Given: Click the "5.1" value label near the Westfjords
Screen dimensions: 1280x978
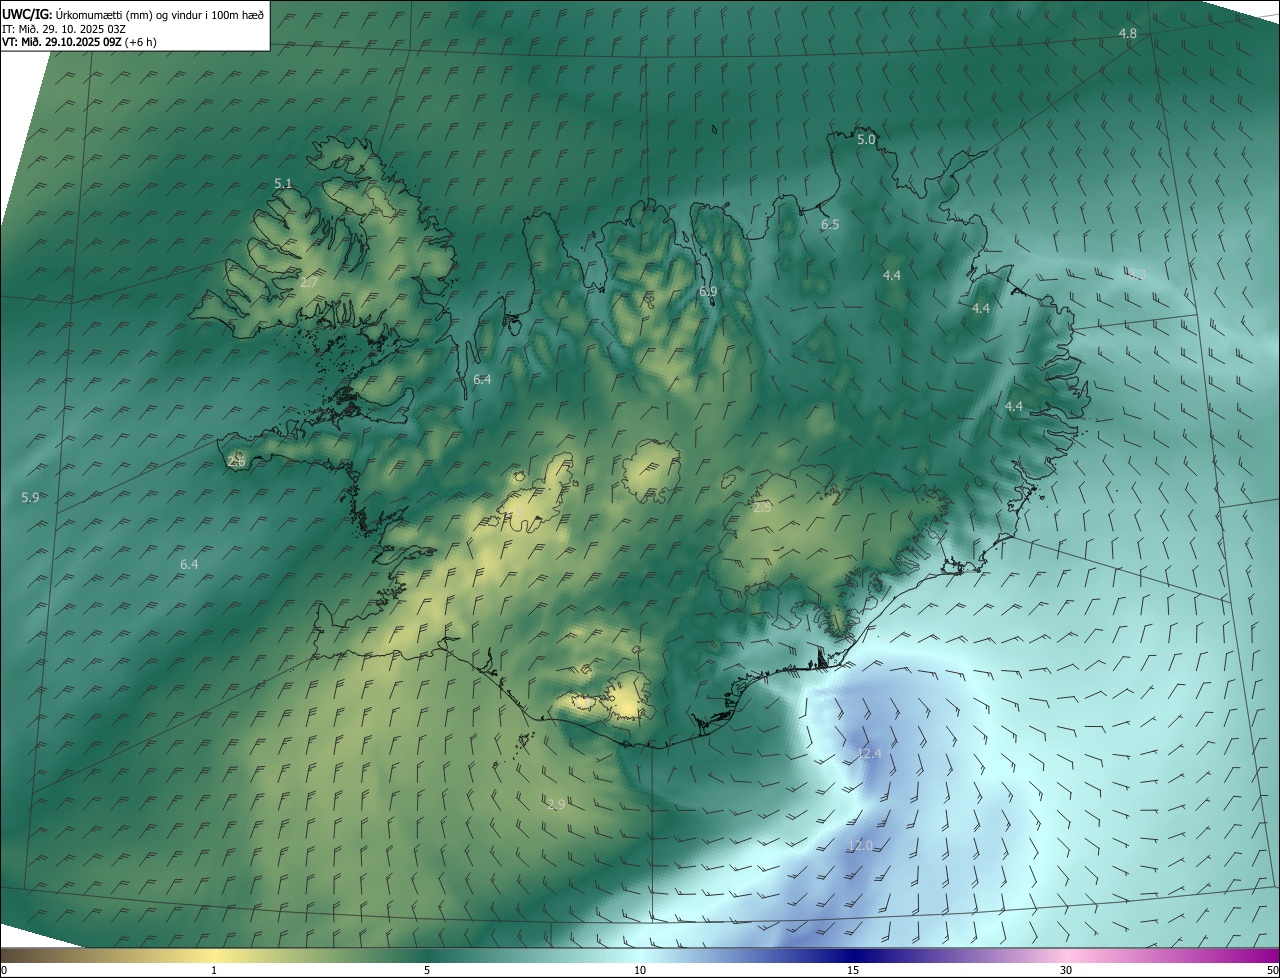Looking at the screenshot, I should [283, 184].
